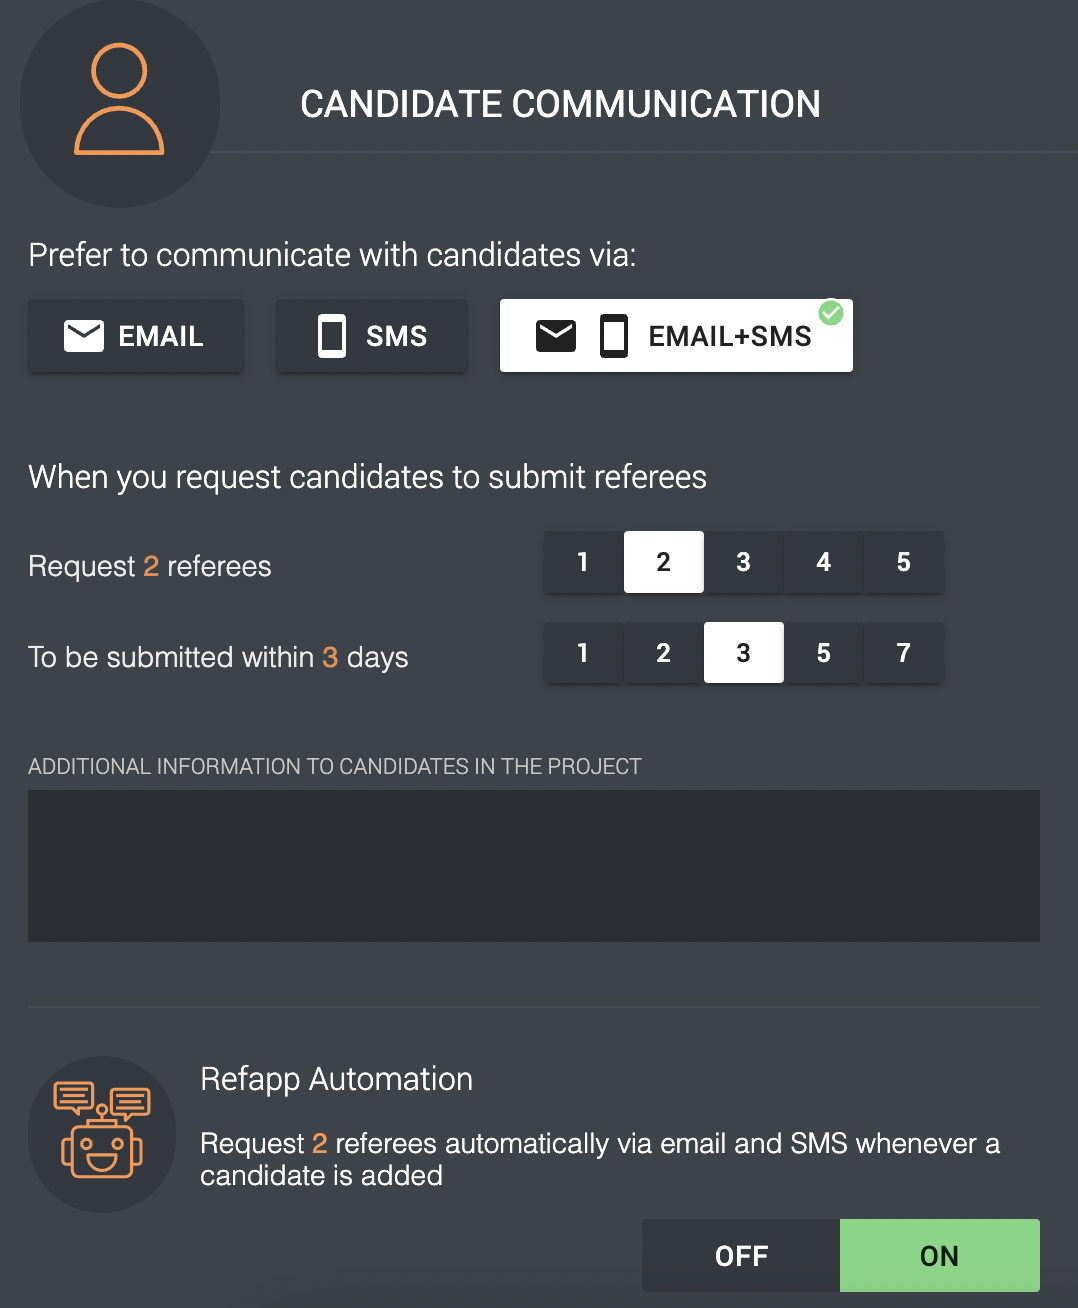
Task: Set submission deadline to 1 day
Action: coord(583,653)
